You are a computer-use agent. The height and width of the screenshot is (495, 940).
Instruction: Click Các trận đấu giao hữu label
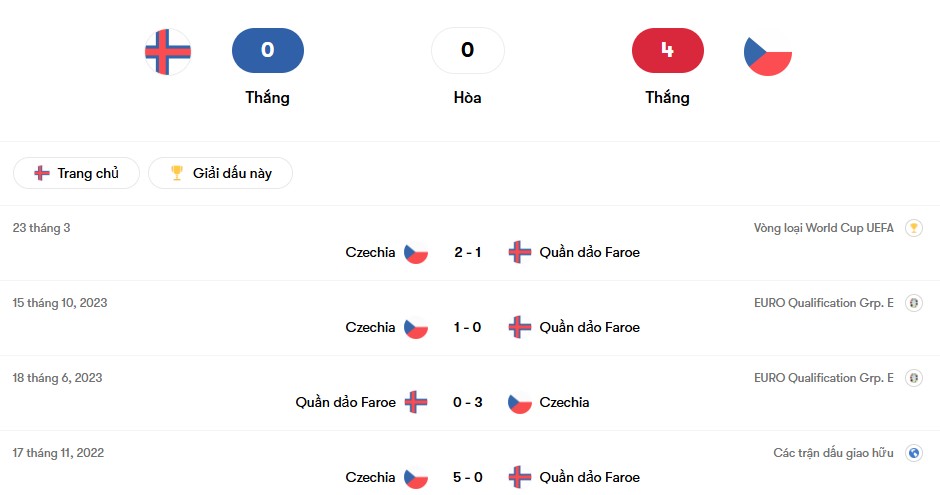click(x=833, y=453)
